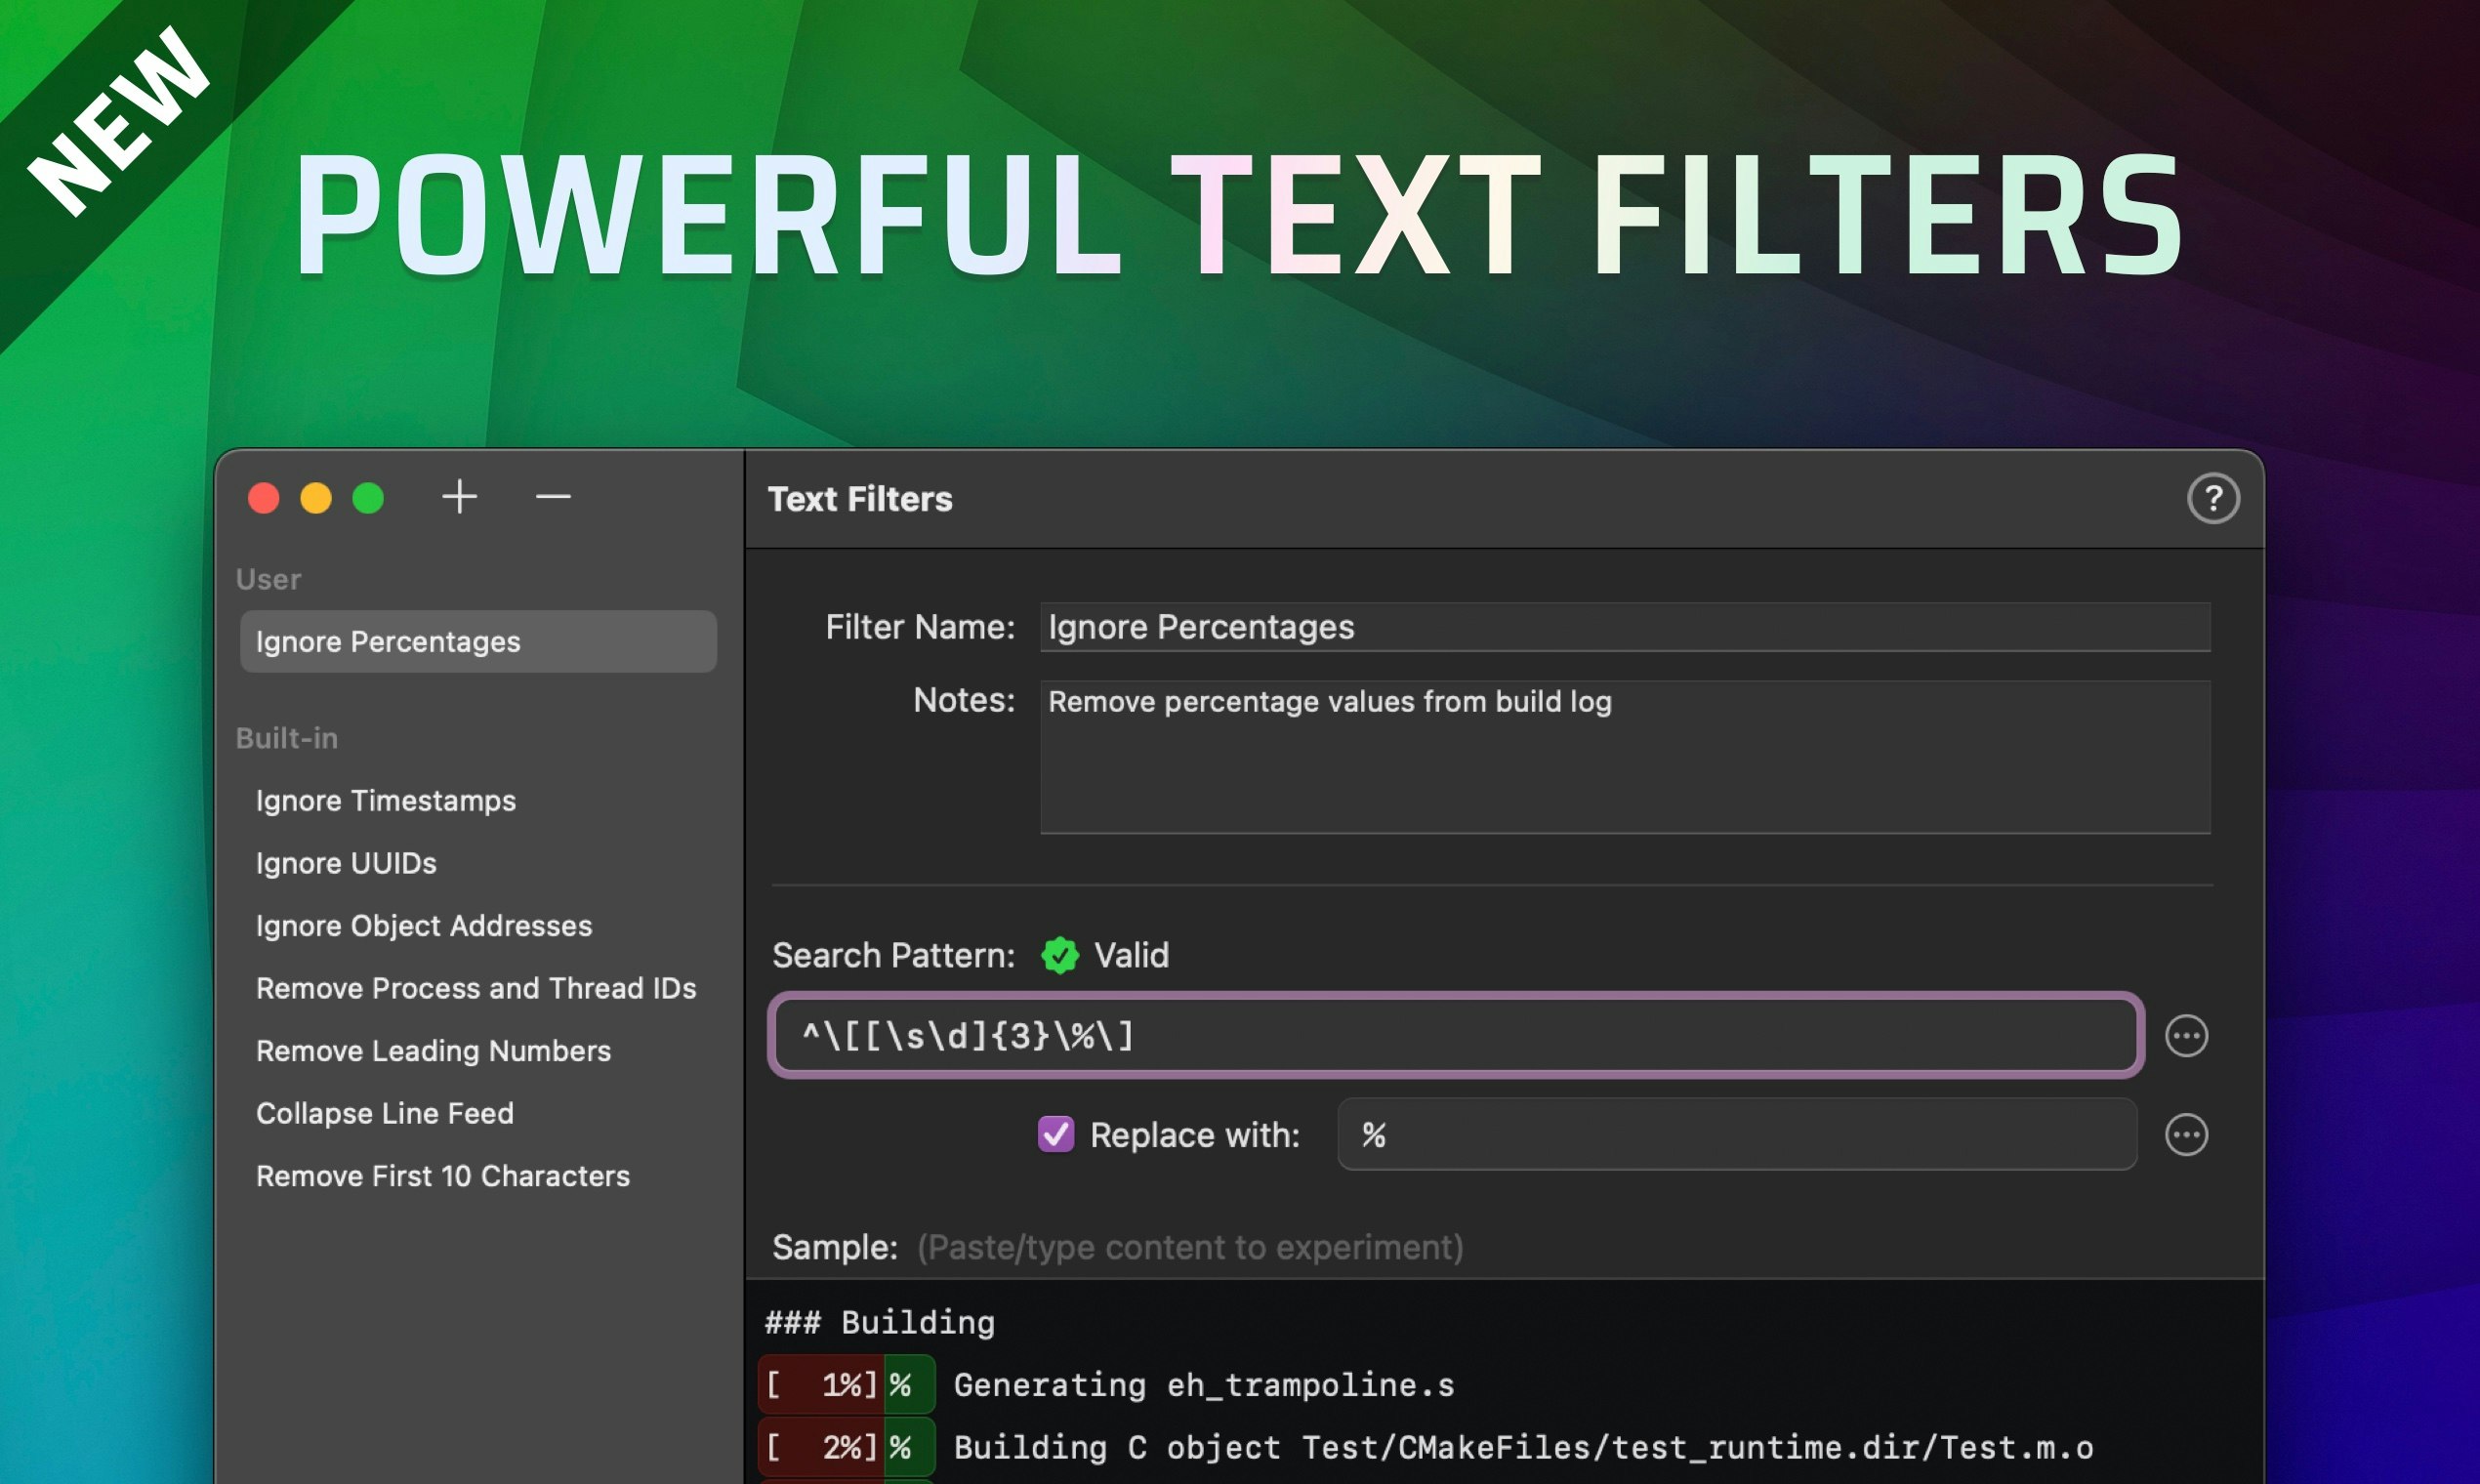
Task: Focus the Search Pattern regex field
Action: 1455,1036
